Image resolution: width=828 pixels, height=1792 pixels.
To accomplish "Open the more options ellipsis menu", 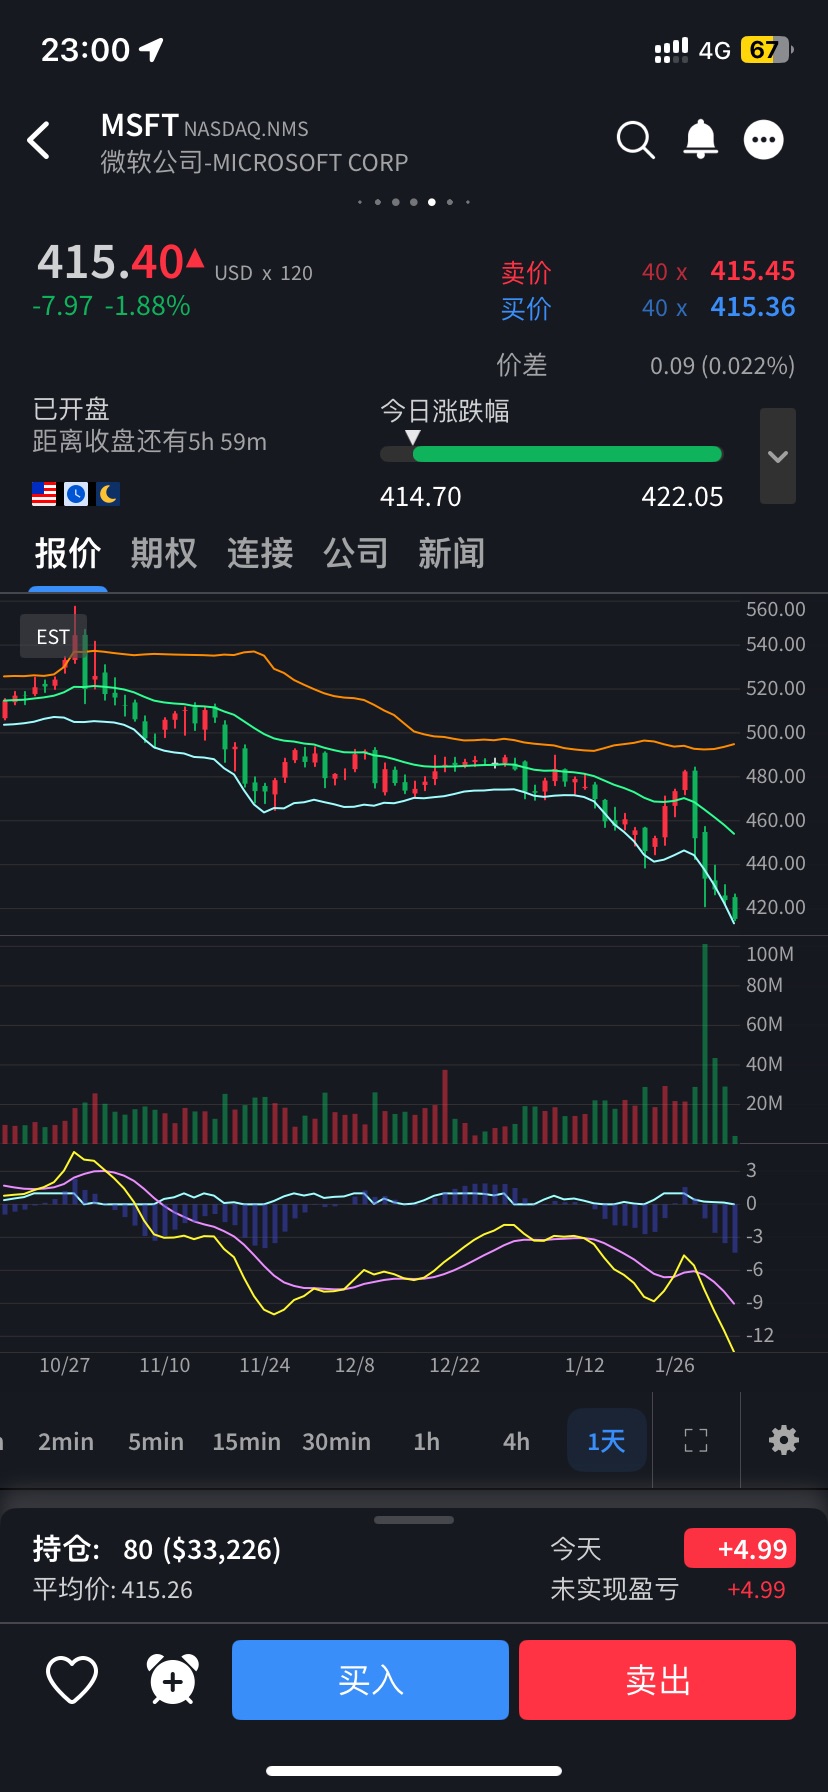I will [x=764, y=140].
